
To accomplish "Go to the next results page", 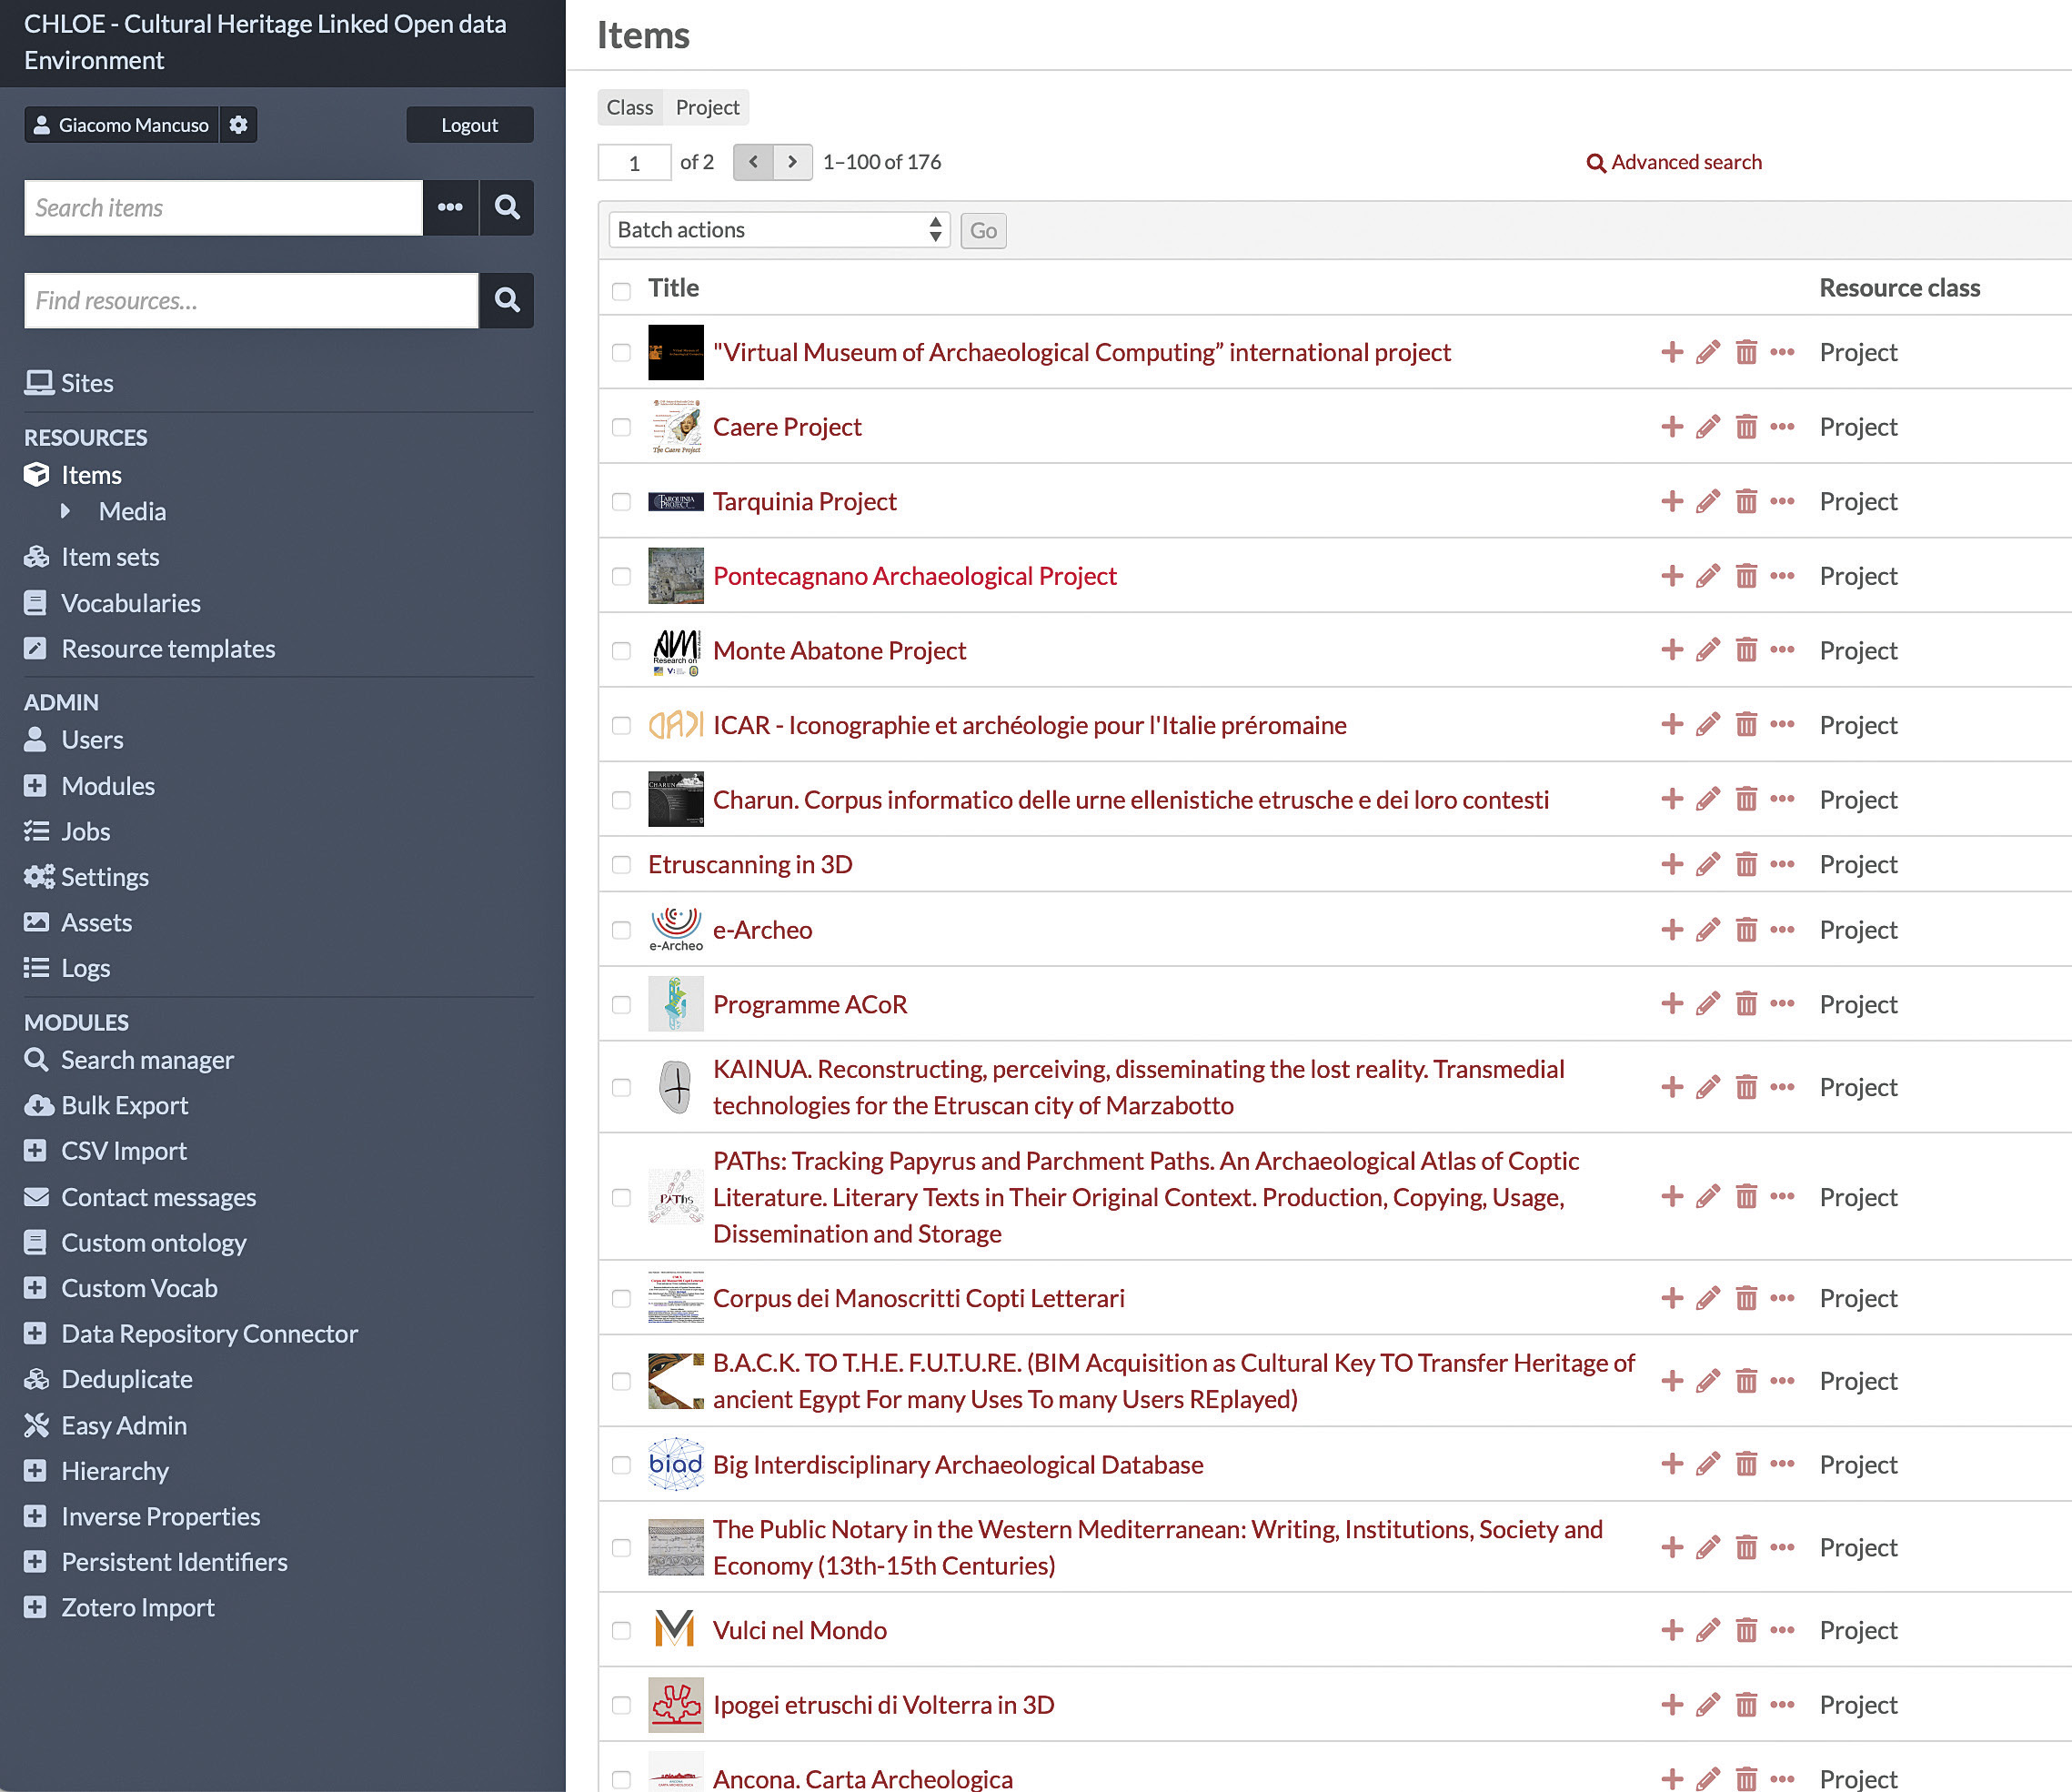I will [792, 162].
